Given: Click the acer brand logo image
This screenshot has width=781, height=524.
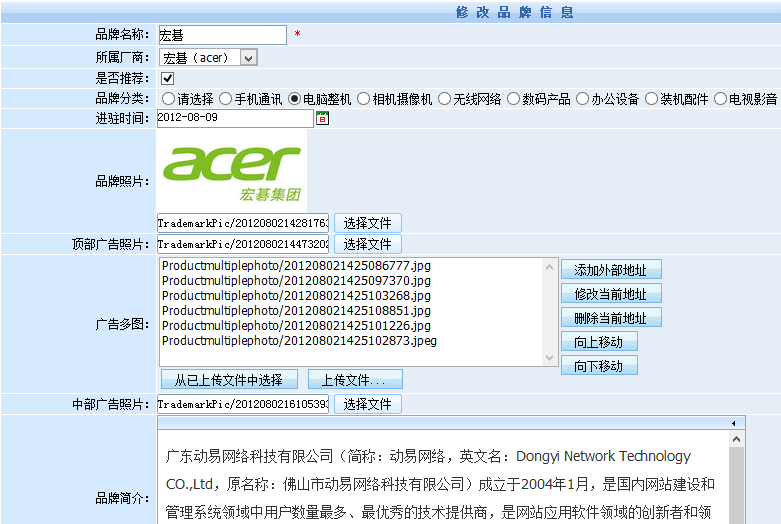Looking at the screenshot, I should (232, 171).
